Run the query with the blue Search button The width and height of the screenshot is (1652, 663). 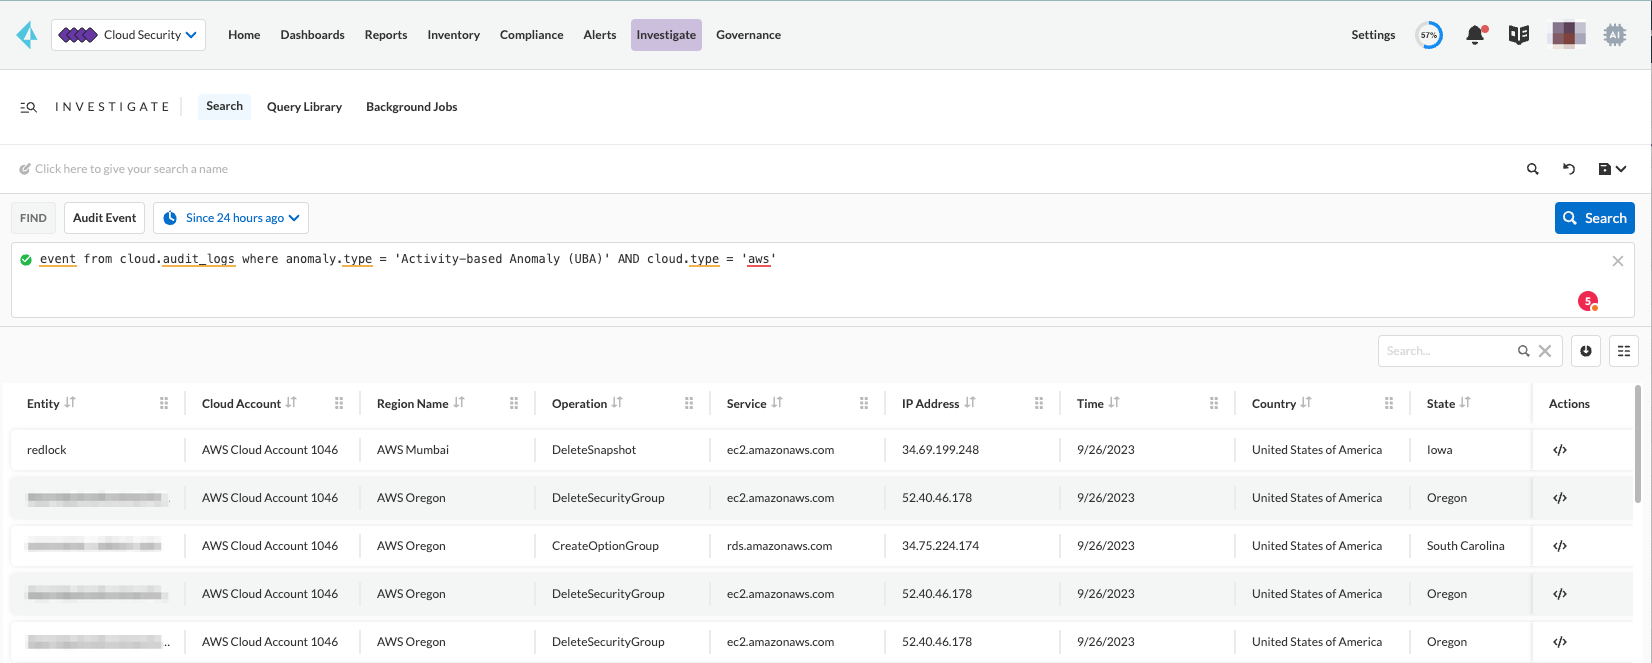(x=1595, y=218)
